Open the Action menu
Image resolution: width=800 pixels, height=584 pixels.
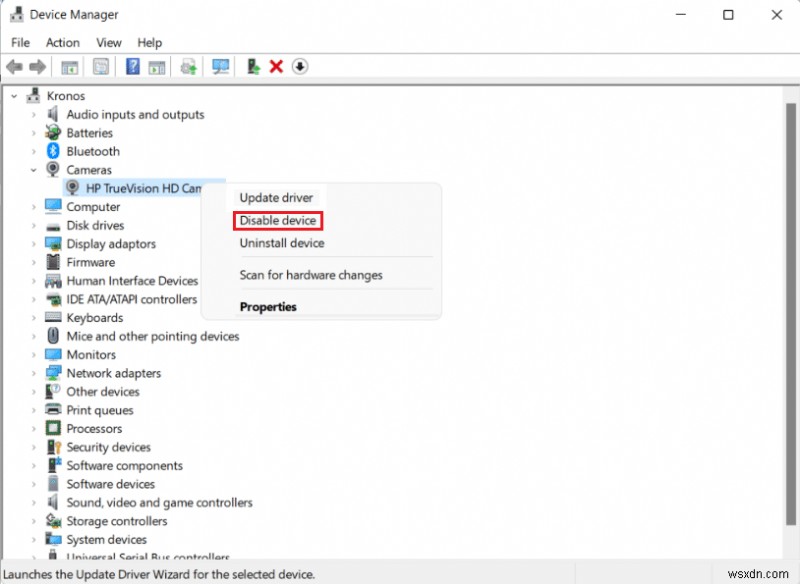coord(62,42)
